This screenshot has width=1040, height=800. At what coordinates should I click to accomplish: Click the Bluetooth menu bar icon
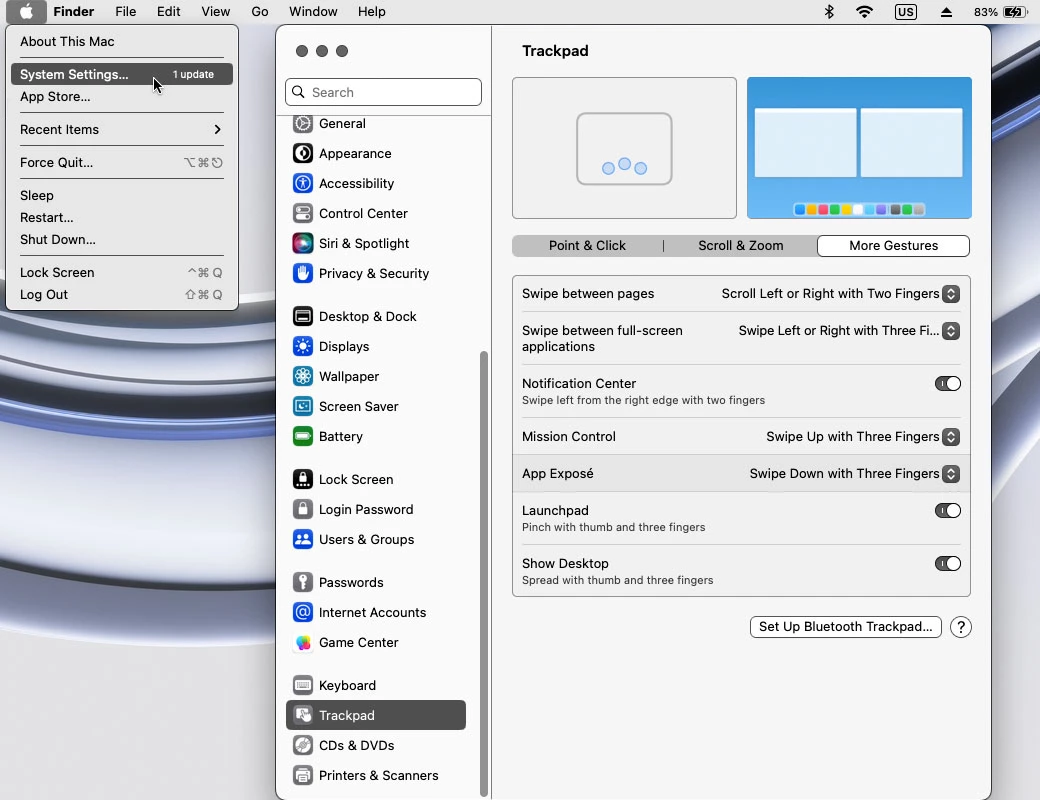pyautogui.click(x=829, y=12)
